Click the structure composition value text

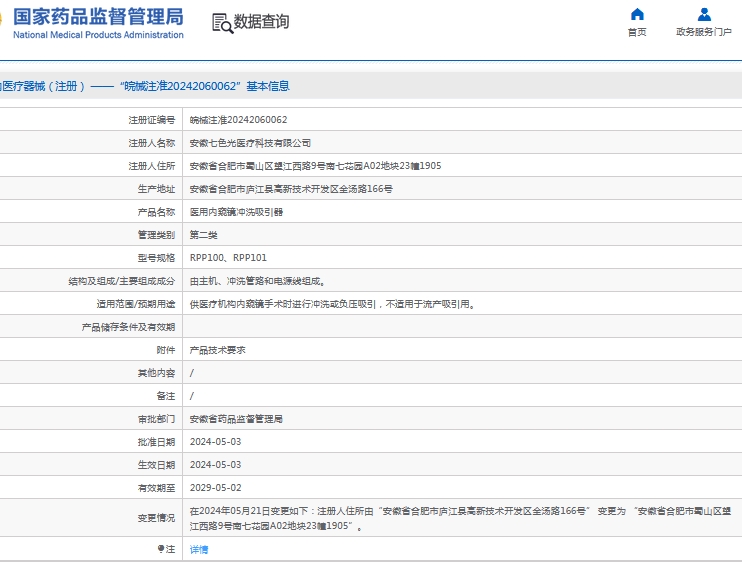pyautogui.click(x=258, y=281)
